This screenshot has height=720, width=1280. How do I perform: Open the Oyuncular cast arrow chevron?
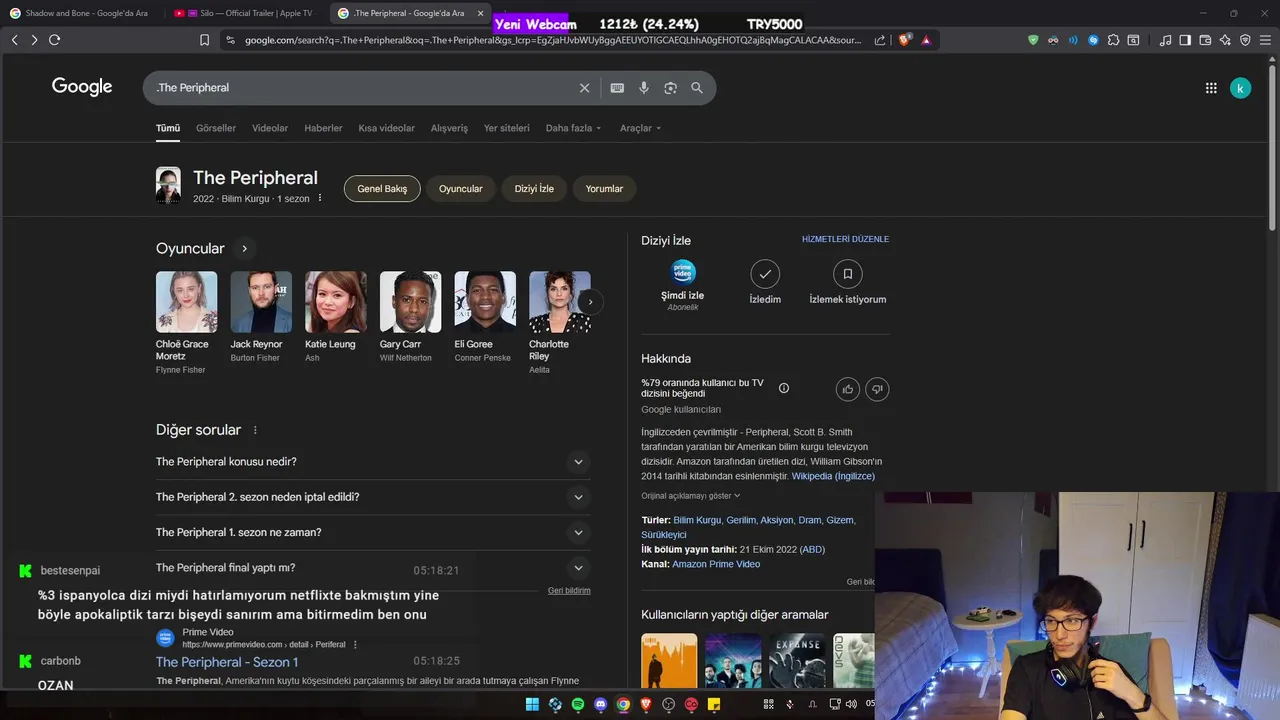tap(244, 249)
